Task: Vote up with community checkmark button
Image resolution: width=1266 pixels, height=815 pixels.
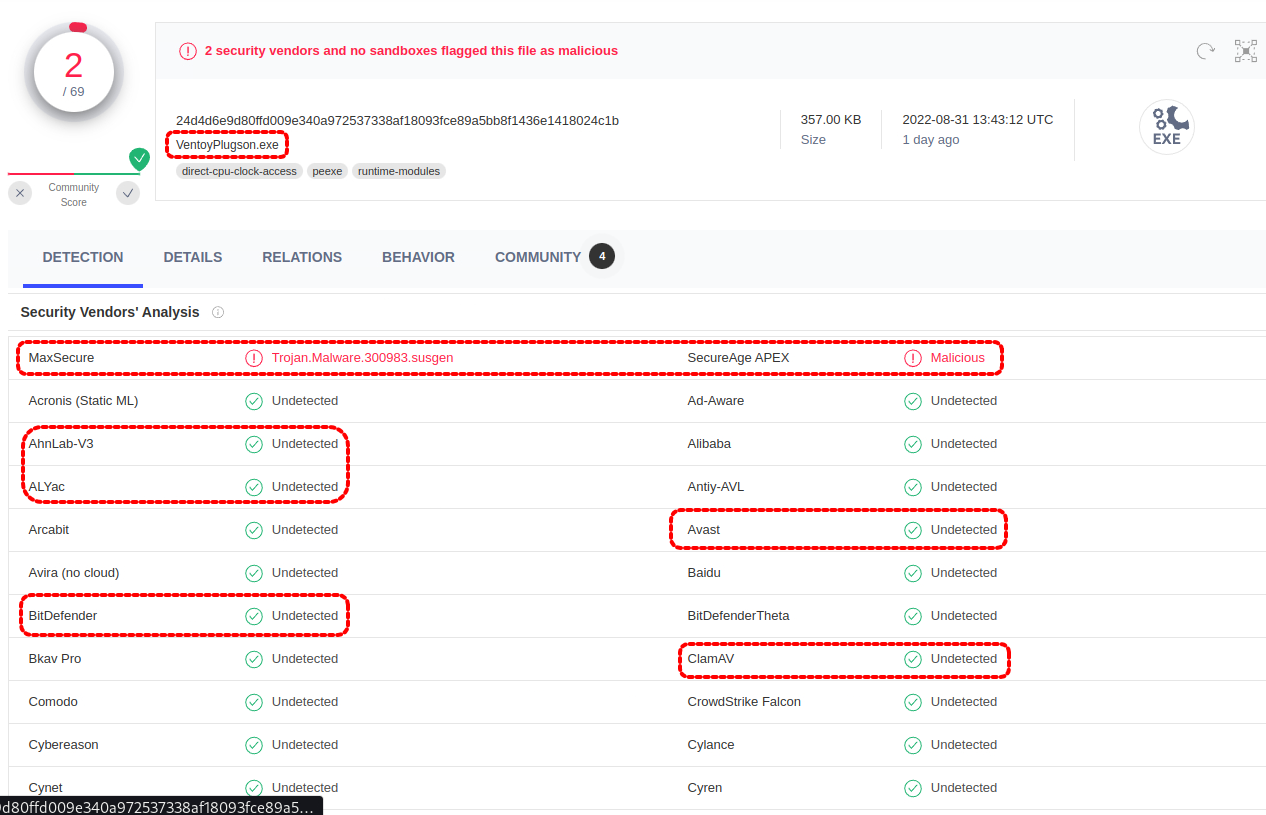Action: pyautogui.click(x=128, y=193)
